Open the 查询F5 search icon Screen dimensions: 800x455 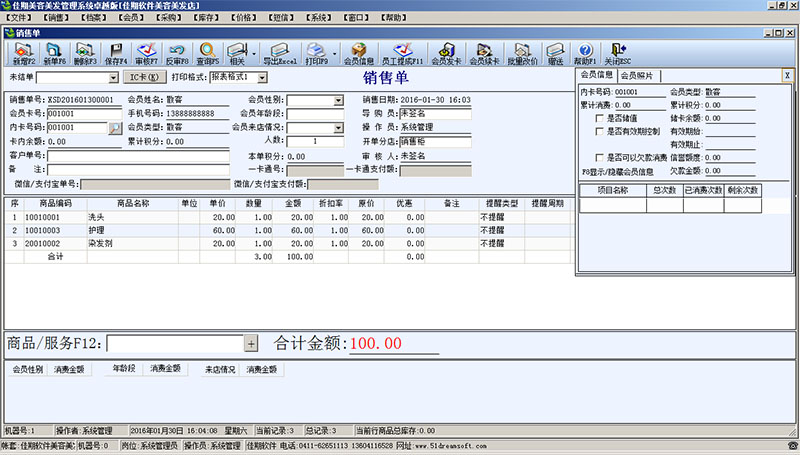[x=208, y=54]
